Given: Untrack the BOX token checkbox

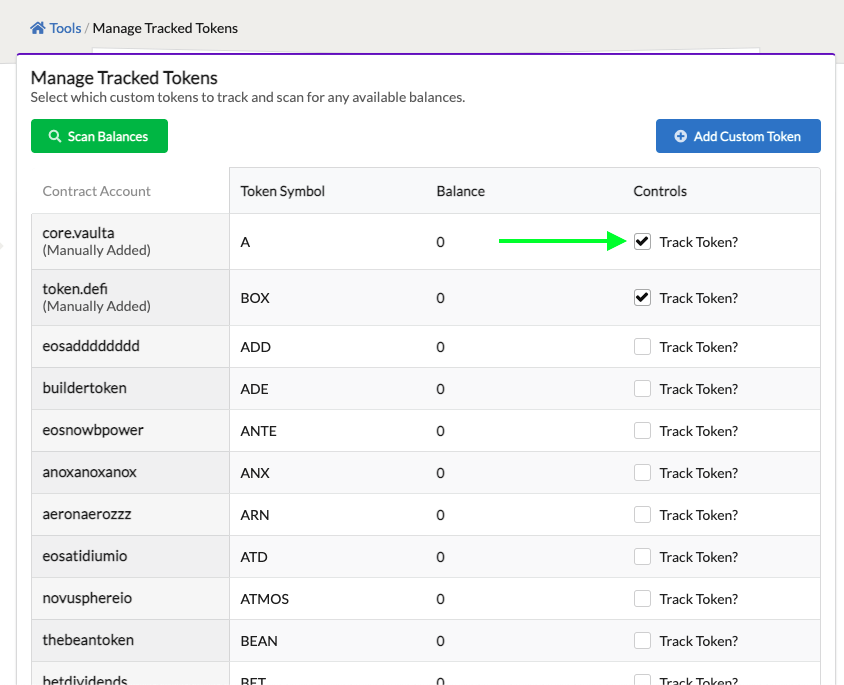Looking at the screenshot, I should (642, 298).
